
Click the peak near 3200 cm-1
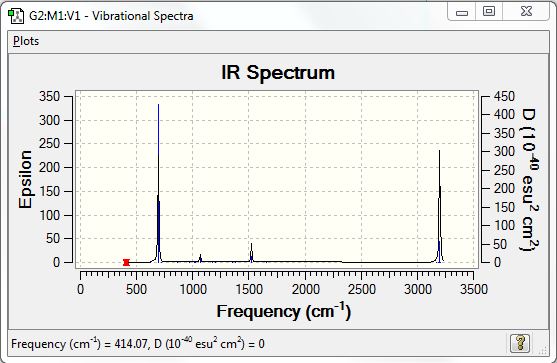coord(440,206)
